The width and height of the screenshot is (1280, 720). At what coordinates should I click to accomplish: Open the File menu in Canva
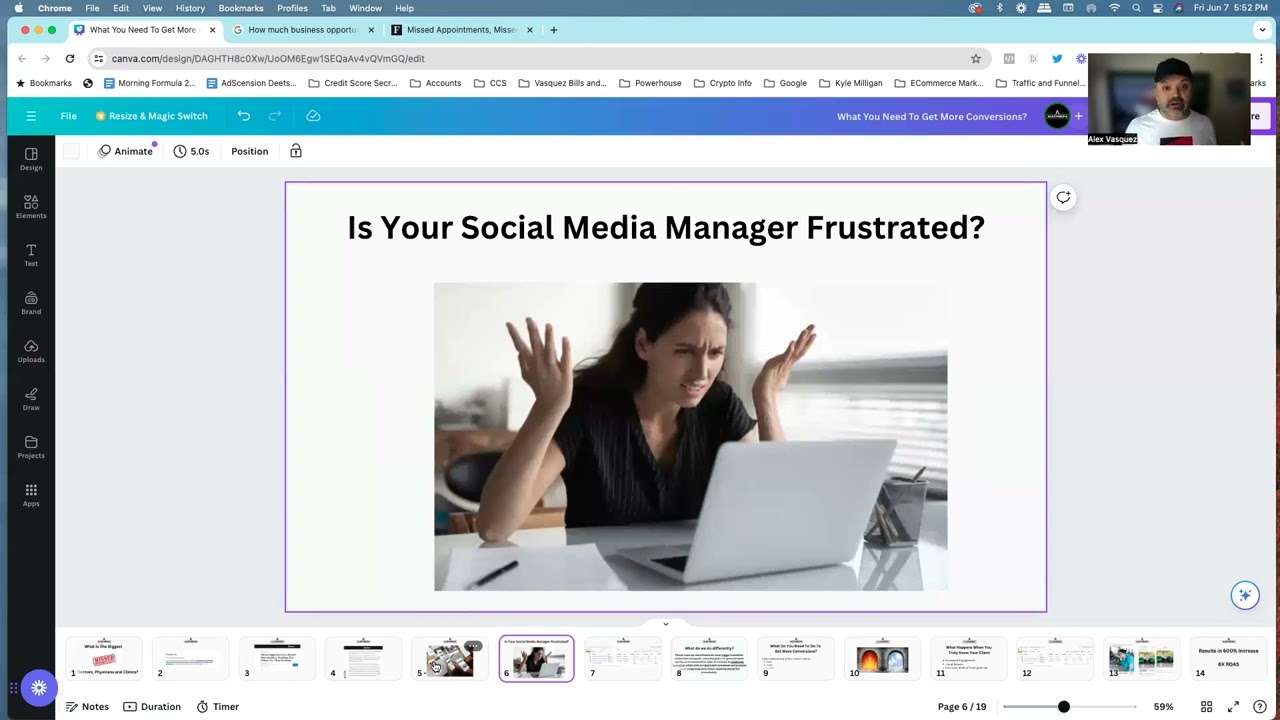point(68,116)
